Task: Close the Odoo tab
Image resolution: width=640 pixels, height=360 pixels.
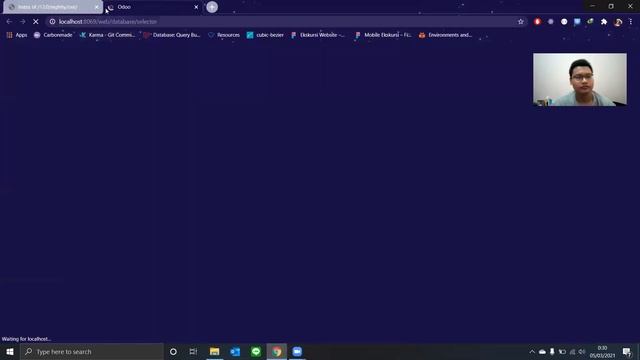Action: (196, 7)
